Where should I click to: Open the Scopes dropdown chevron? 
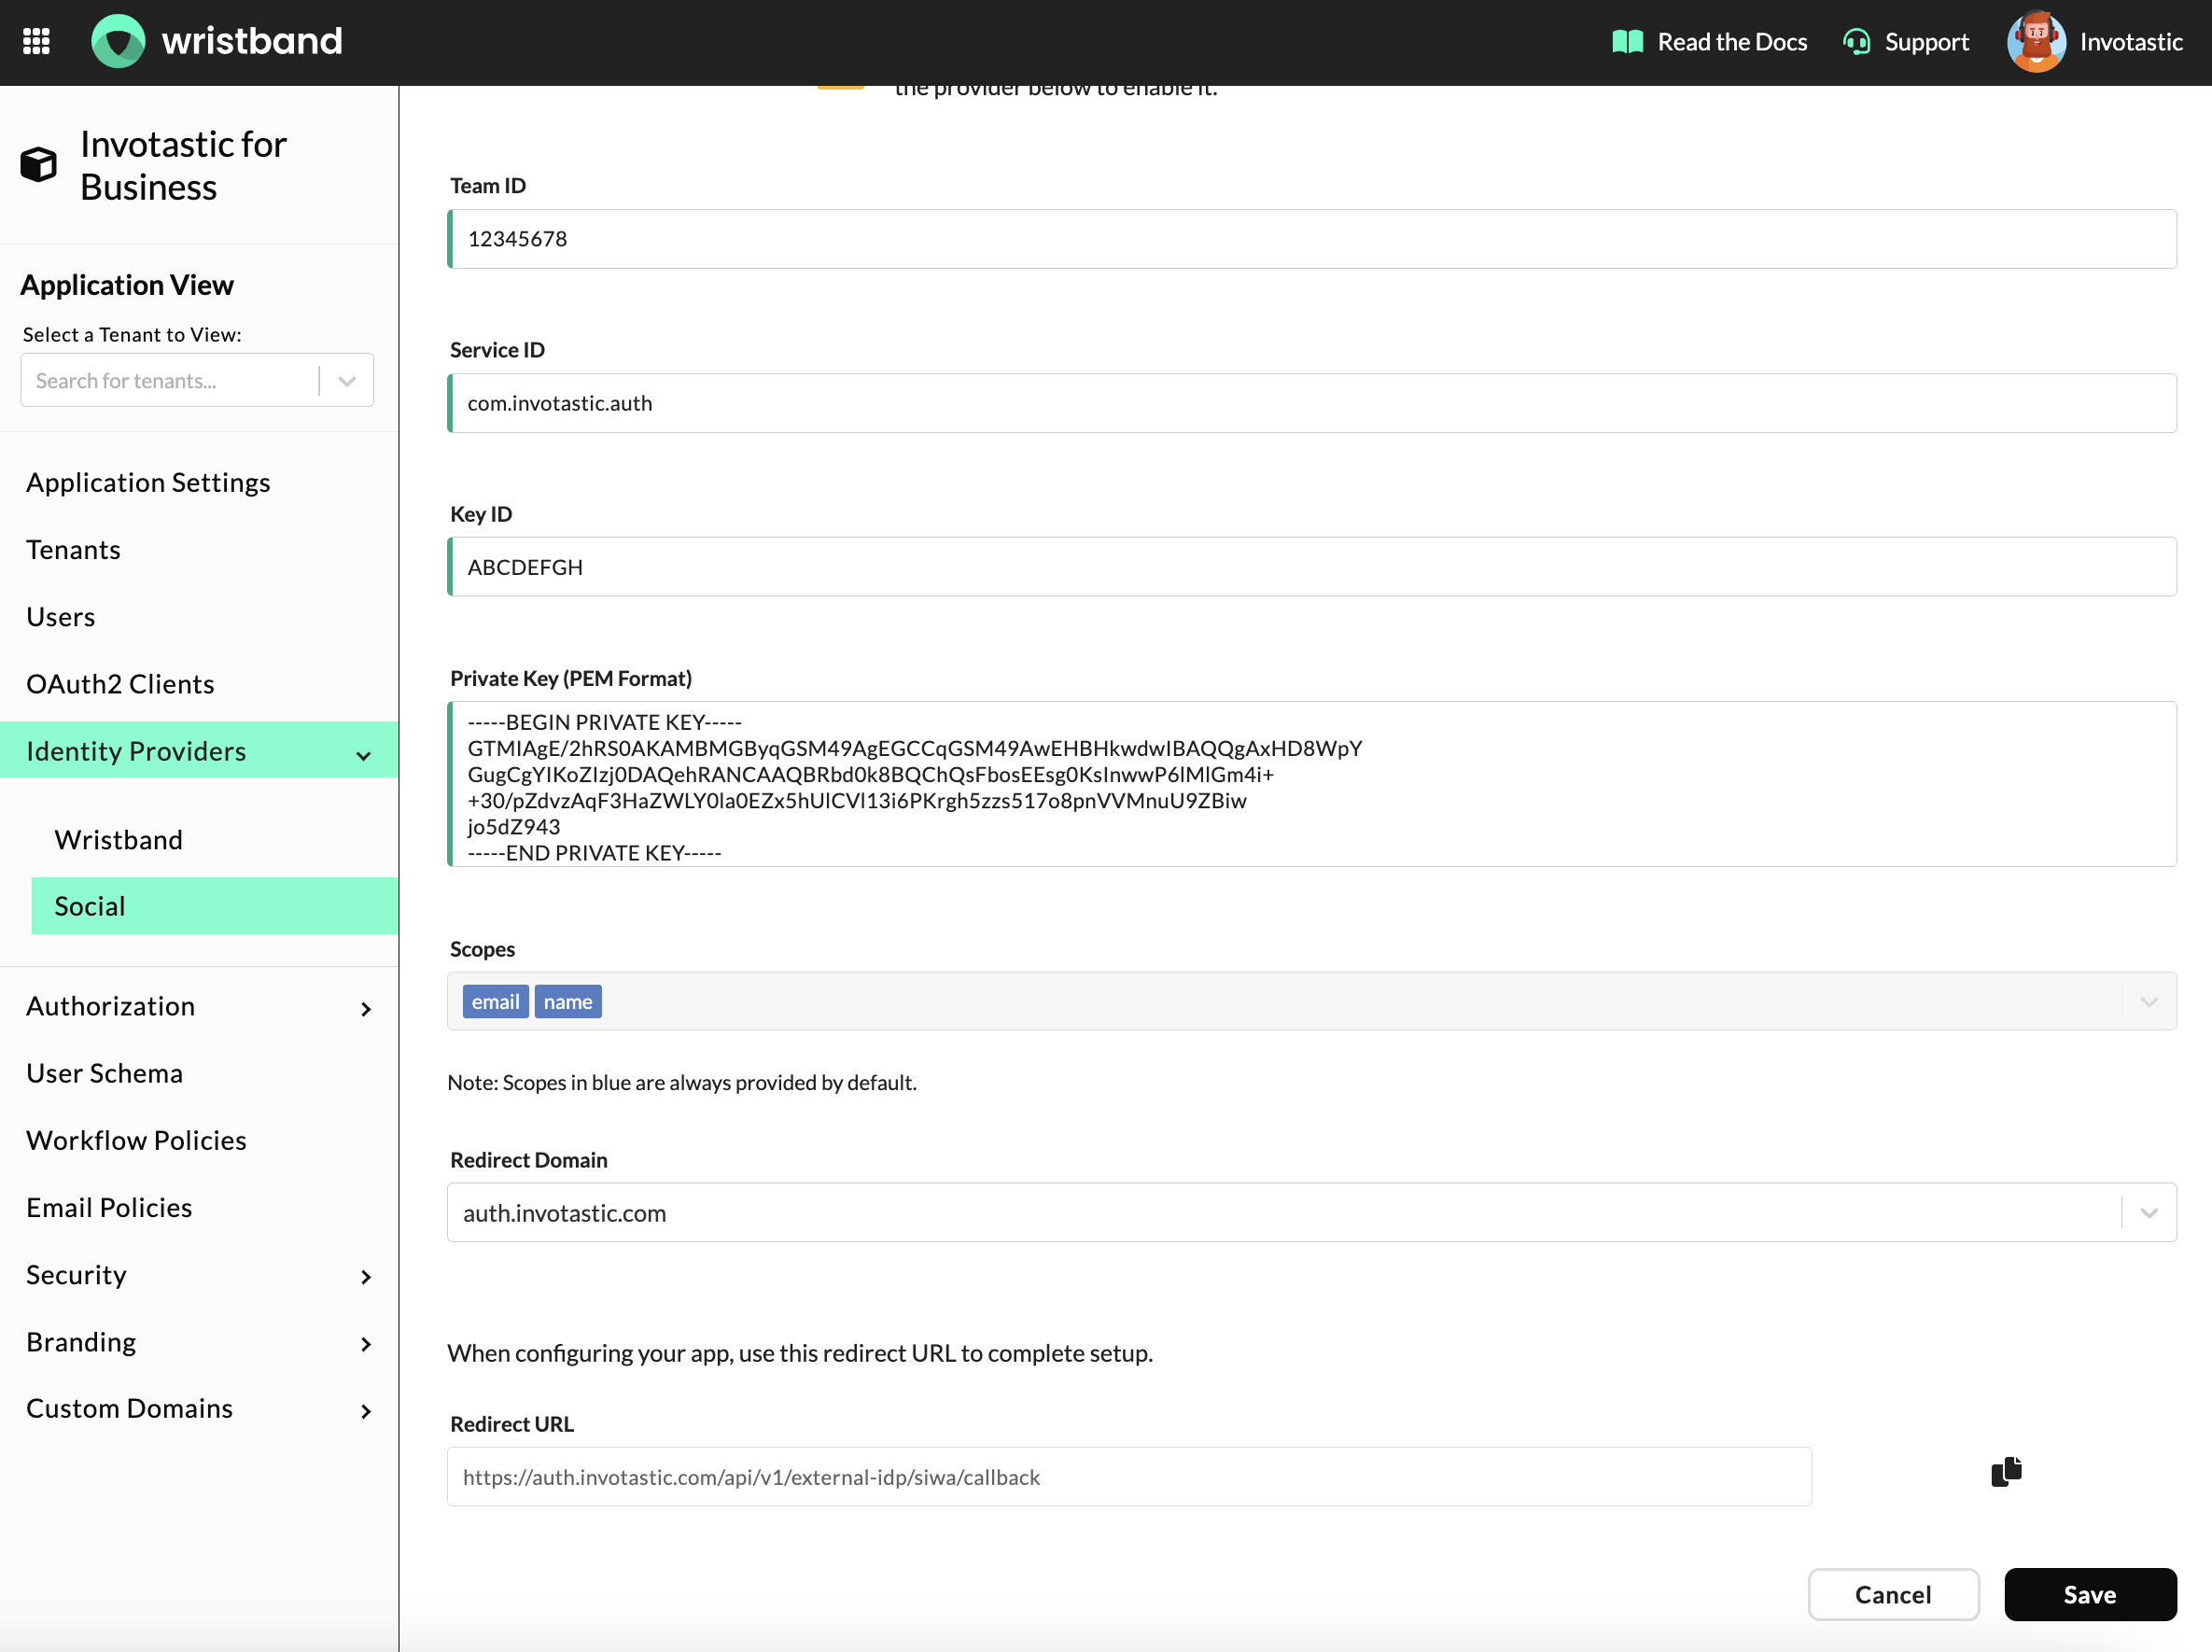pos(2149,1001)
